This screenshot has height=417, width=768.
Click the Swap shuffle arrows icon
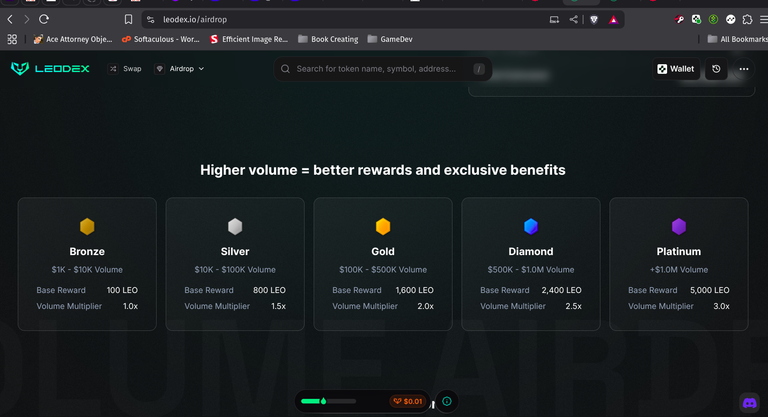tap(113, 69)
